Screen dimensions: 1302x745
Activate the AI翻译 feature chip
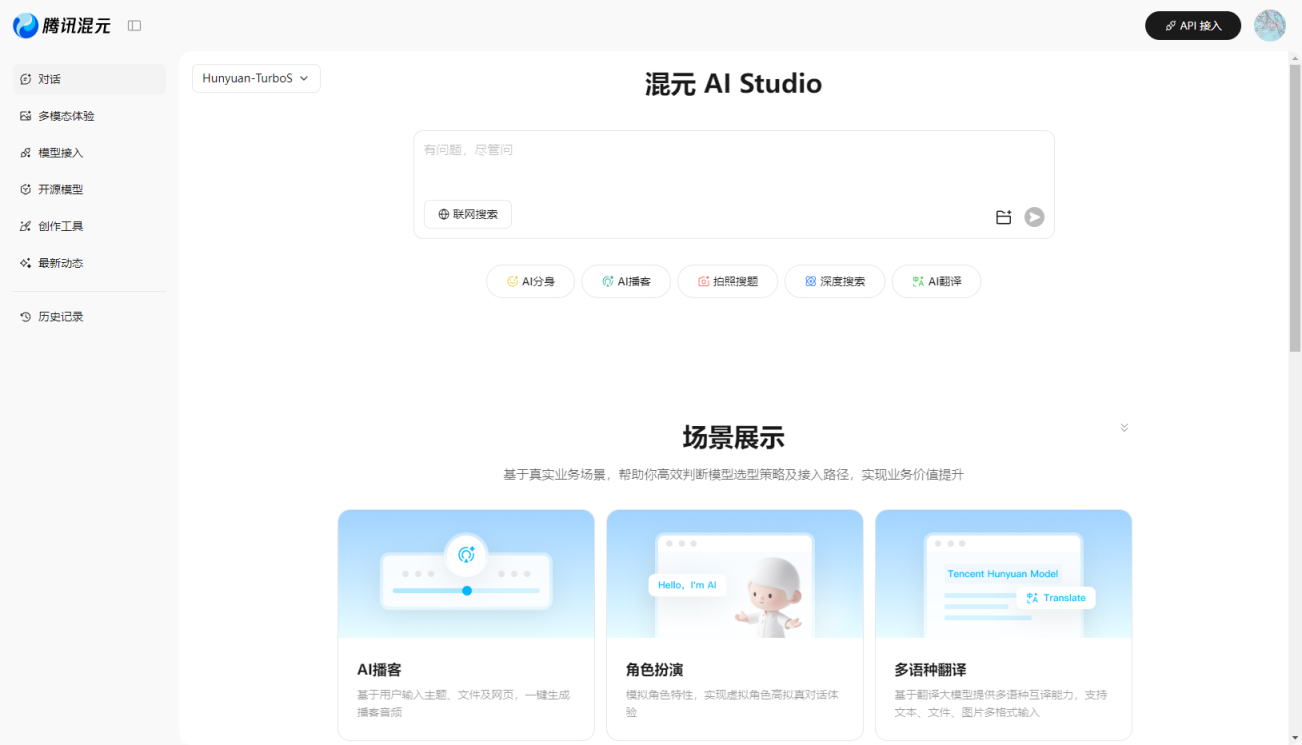(936, 281)
